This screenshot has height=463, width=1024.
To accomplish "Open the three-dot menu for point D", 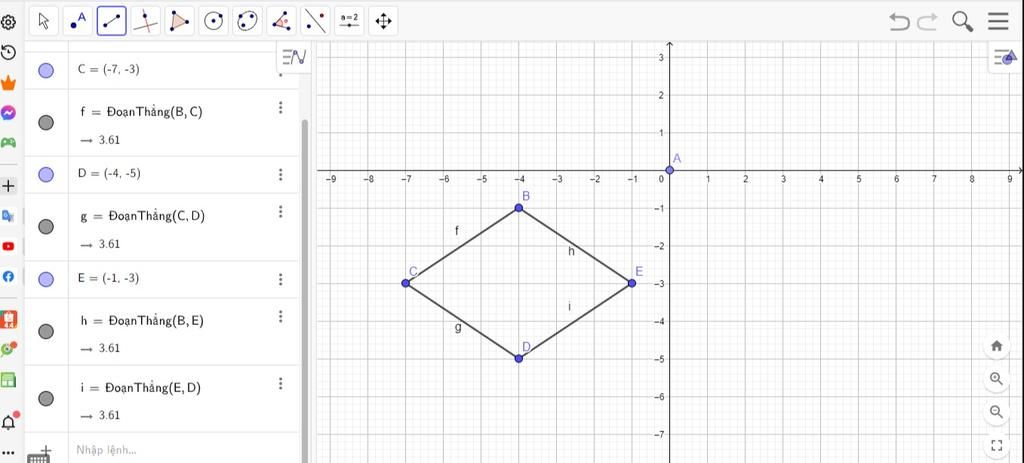I will point(281,174).
